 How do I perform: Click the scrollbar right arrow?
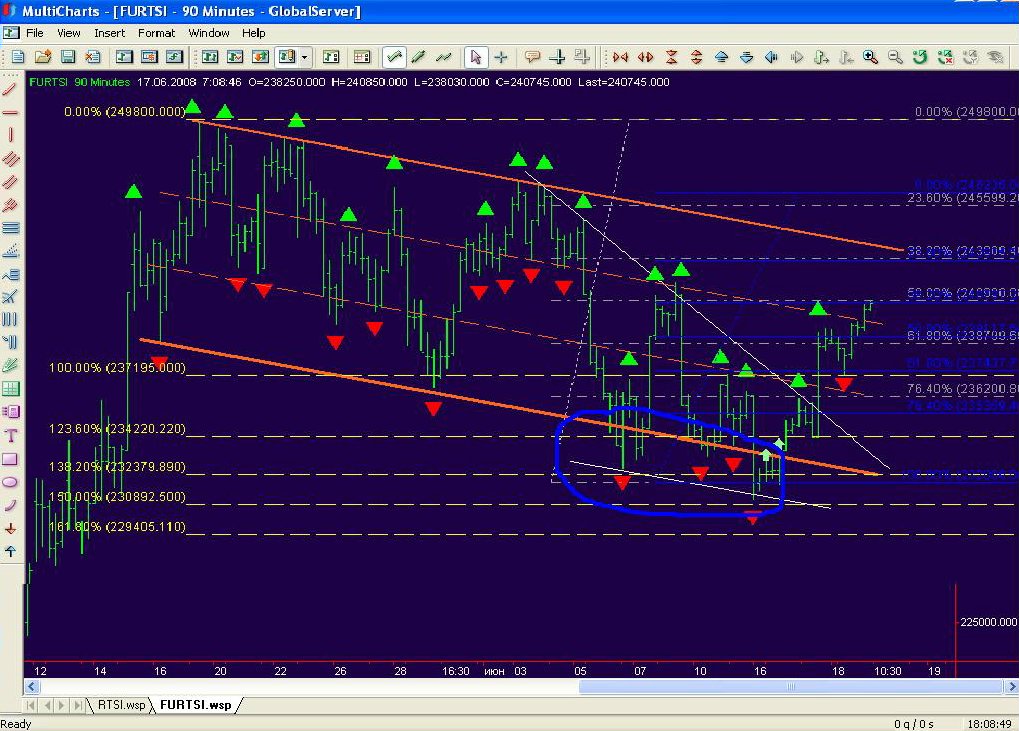click(x=1011, y=687)
